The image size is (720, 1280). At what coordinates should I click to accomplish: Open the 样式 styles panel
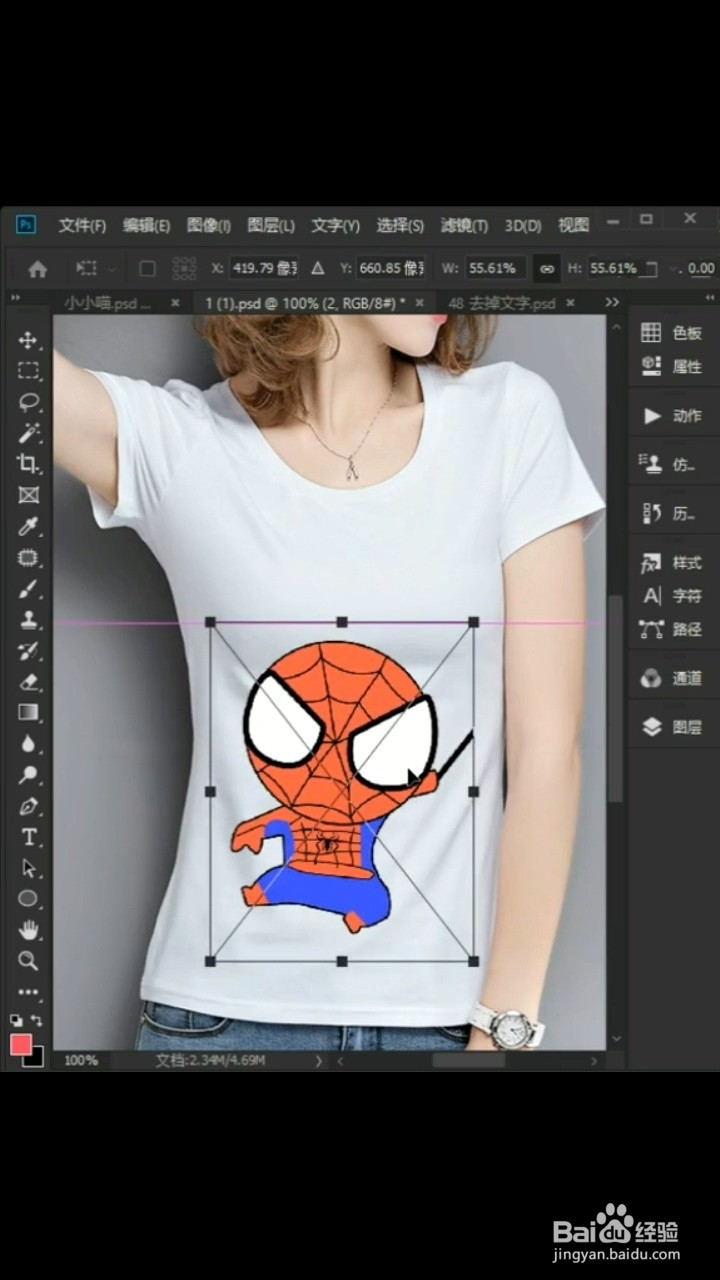point(671,563)
